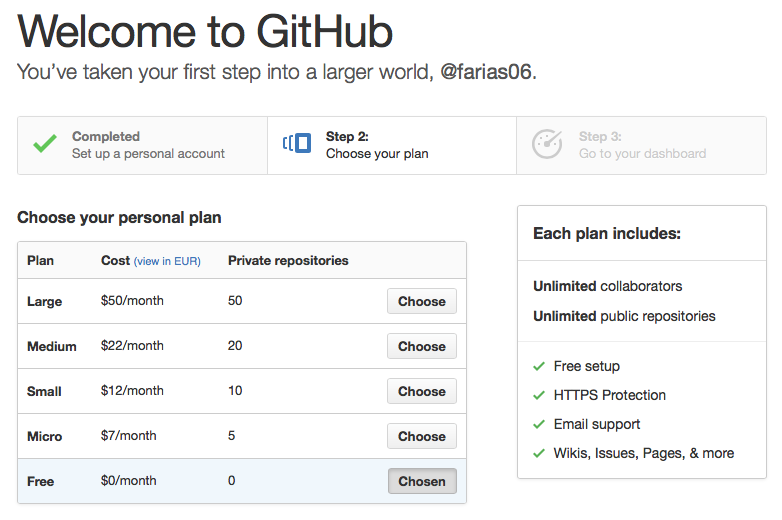Viewport: 782px width, 520px height.
Task: Choose the Micro plan
Action: pyautogui.click(x=421, y=436)
